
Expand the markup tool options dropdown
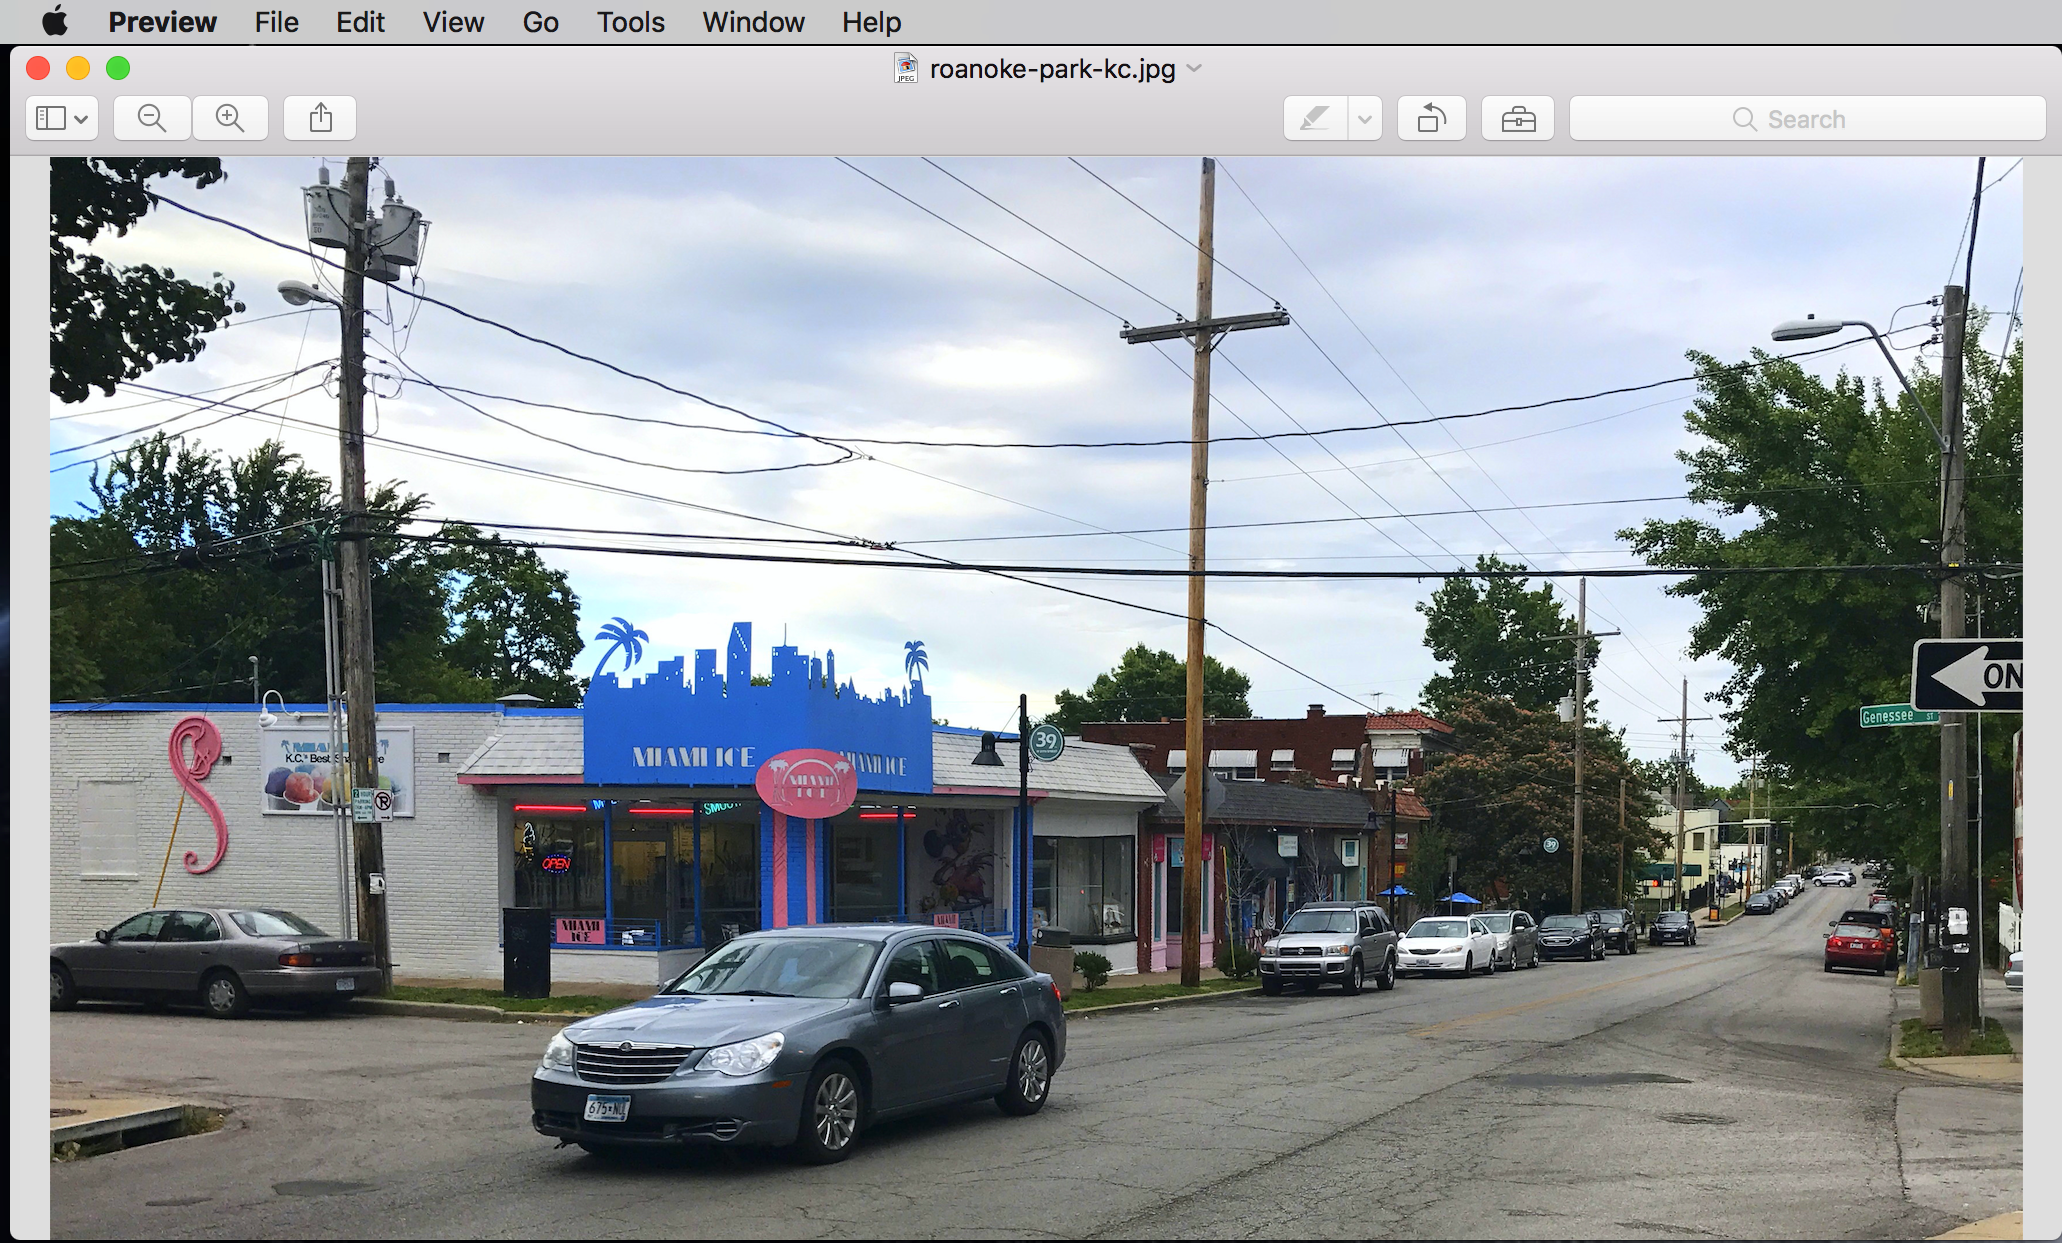pyautogui.click(x=1361, y=116)
